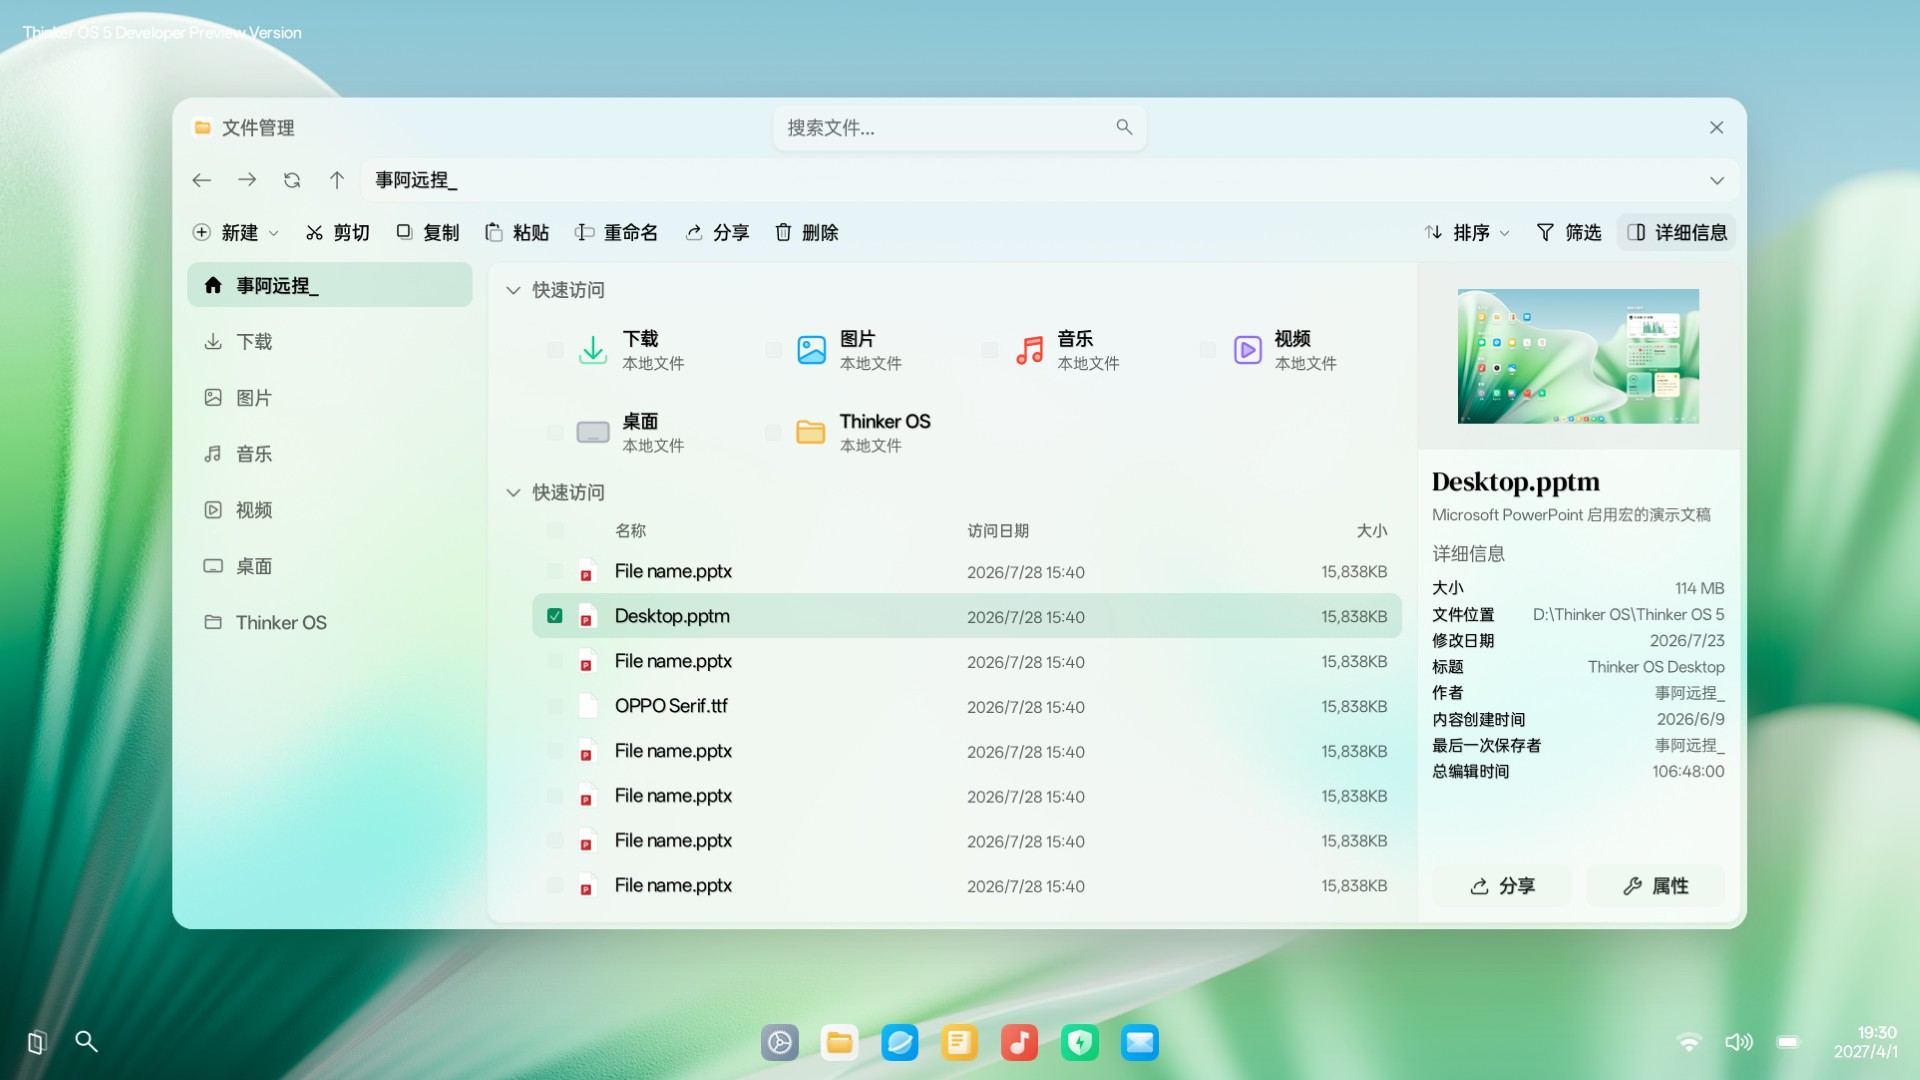
Task: Click the Desktop.pptm preview thumbnail
Action: coord(1578,356)
